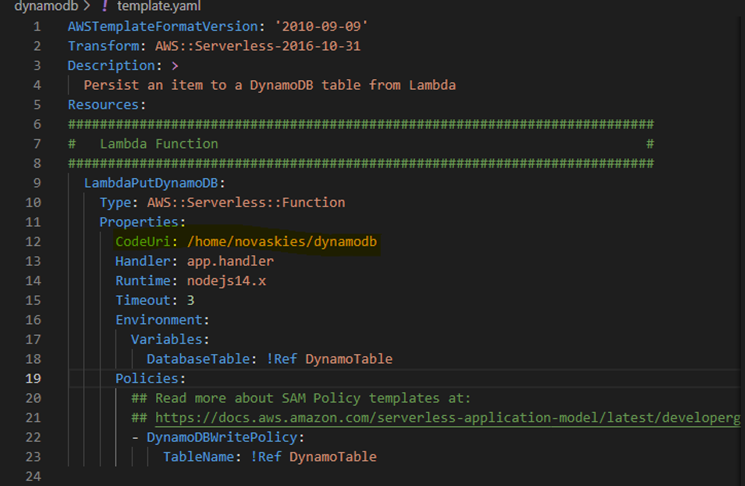Click the YAML exclamation file icon in breadcrumb
This screenshot has width=745, height=486.
tap(105, 6)
